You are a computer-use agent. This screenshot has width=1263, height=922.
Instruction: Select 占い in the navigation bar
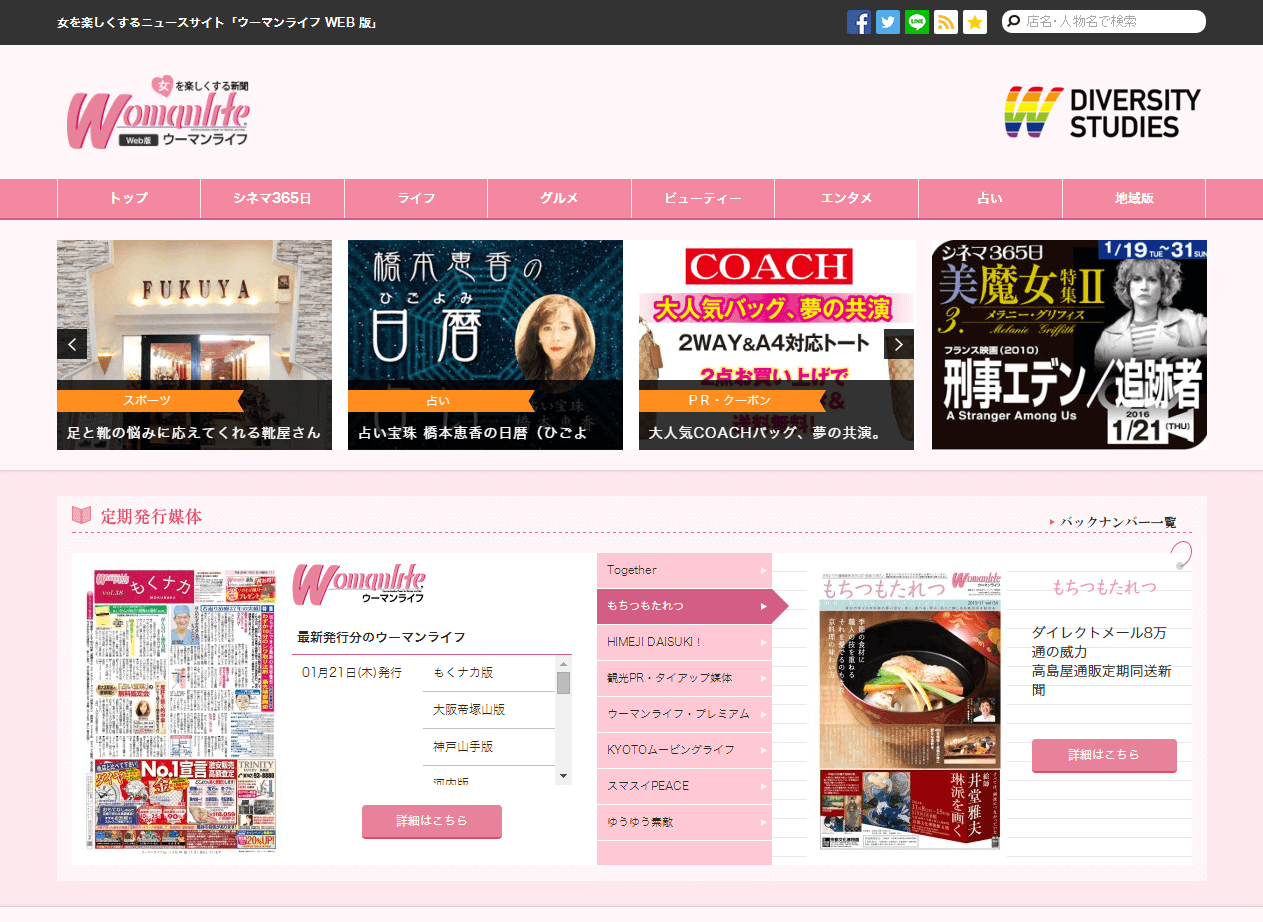990,198
